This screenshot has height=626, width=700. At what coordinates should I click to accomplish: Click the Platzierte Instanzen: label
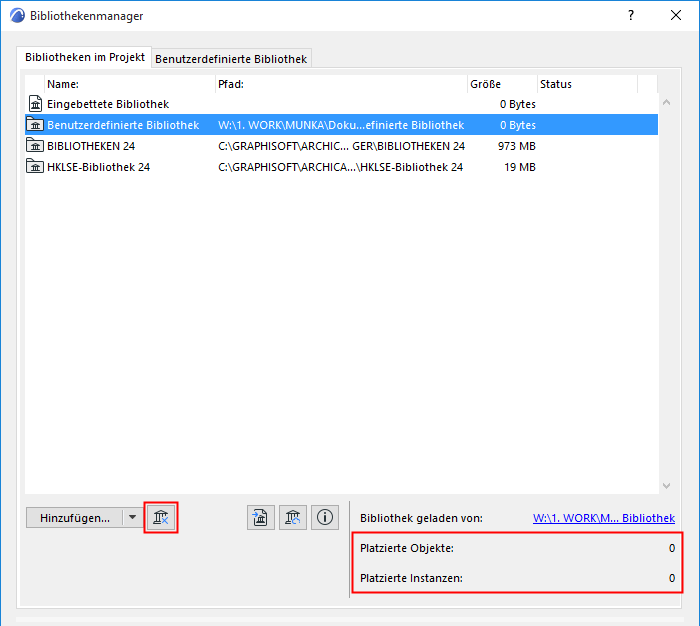(411, 578)
